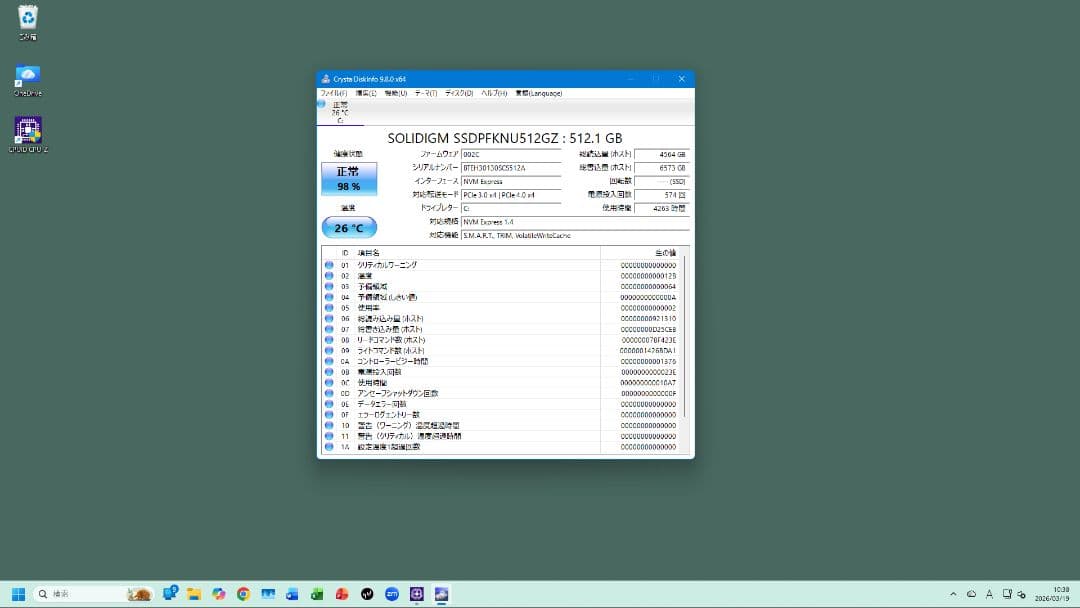Open the OneDrive desktop shortcut
The width and height of the screenshot is (1080, 608).
(28, 80)
